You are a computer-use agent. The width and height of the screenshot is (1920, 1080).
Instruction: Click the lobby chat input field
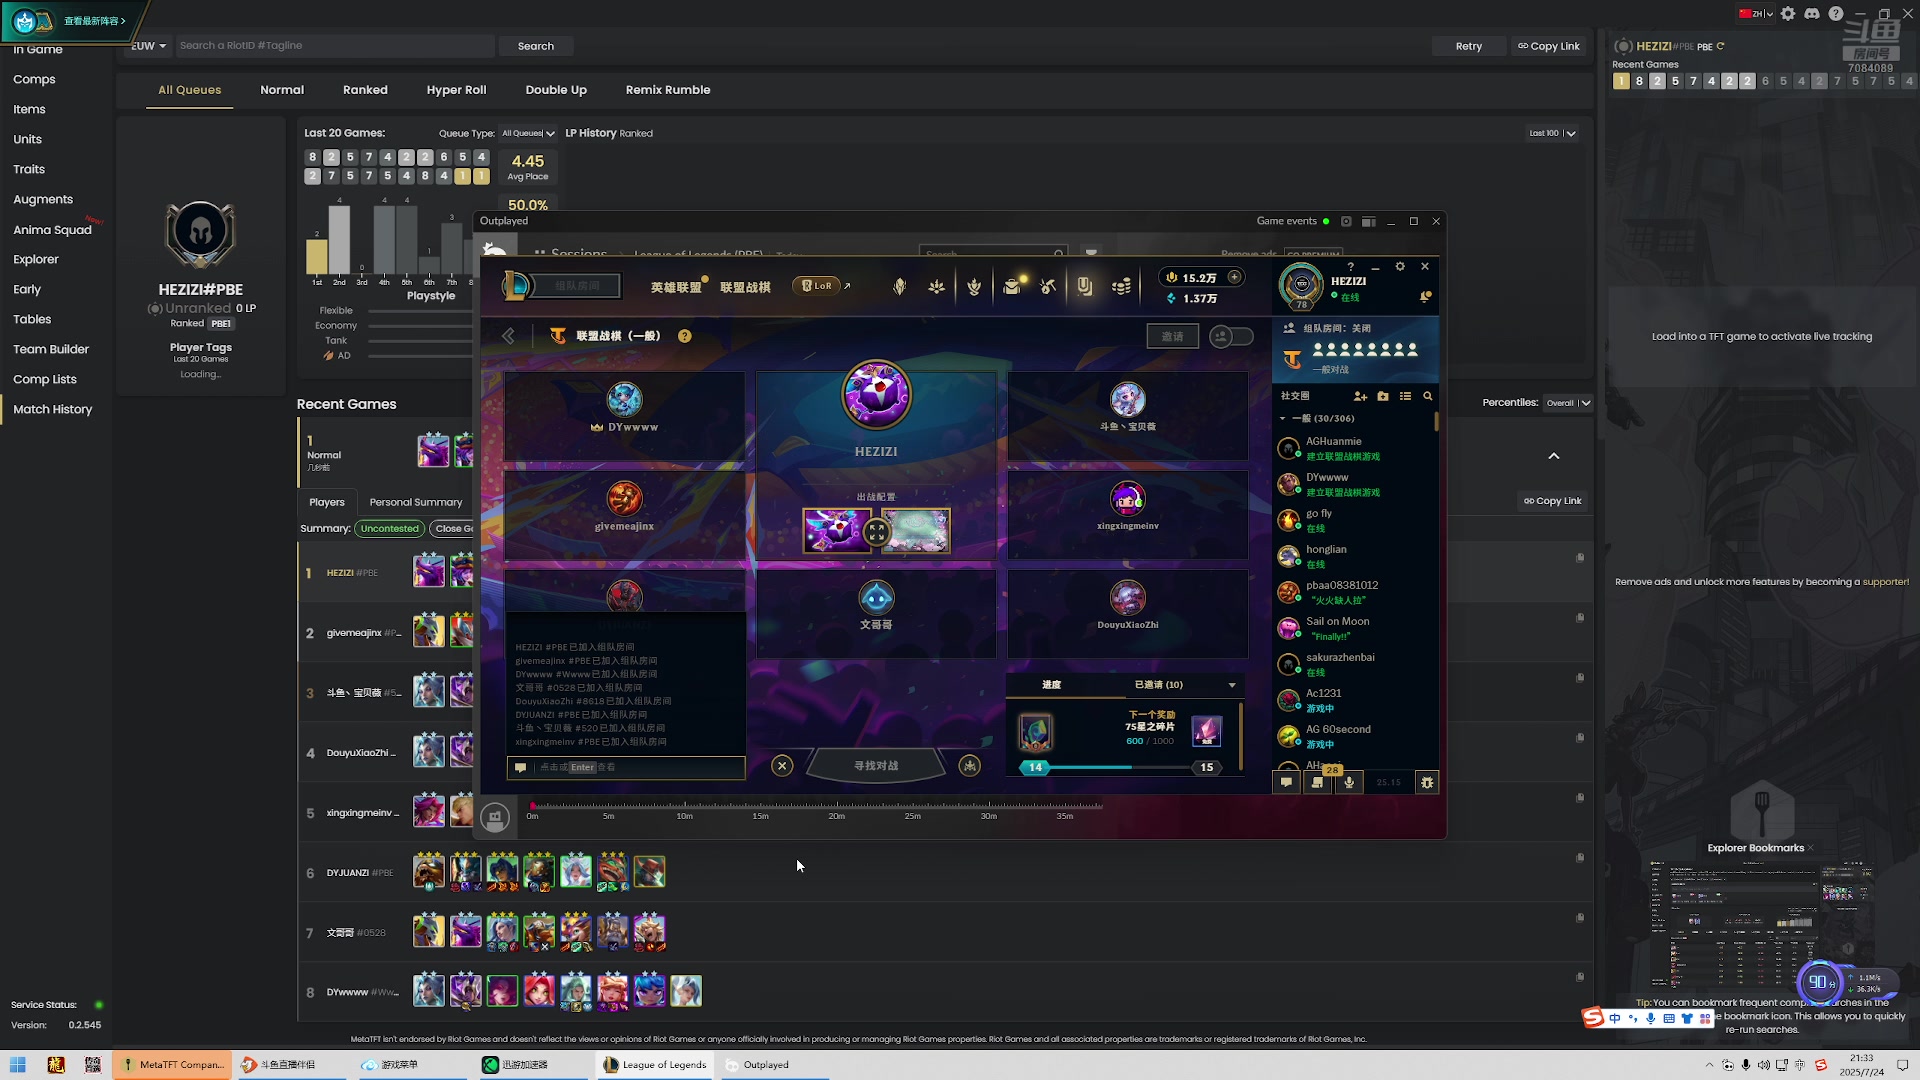pyautogui.click(x=626, y=767)
